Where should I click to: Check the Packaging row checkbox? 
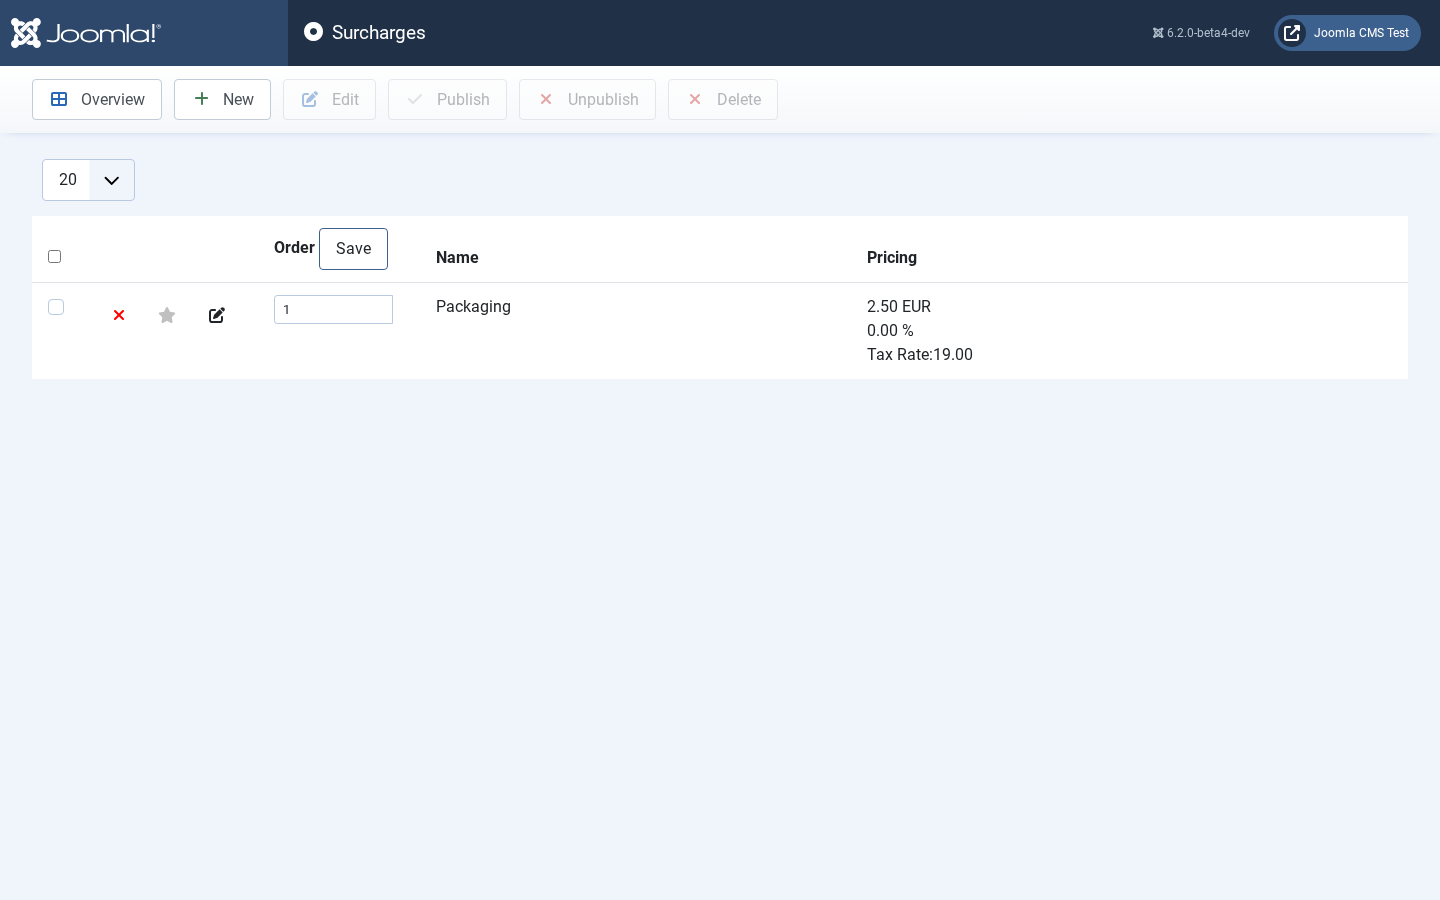(x=56, y=307)
